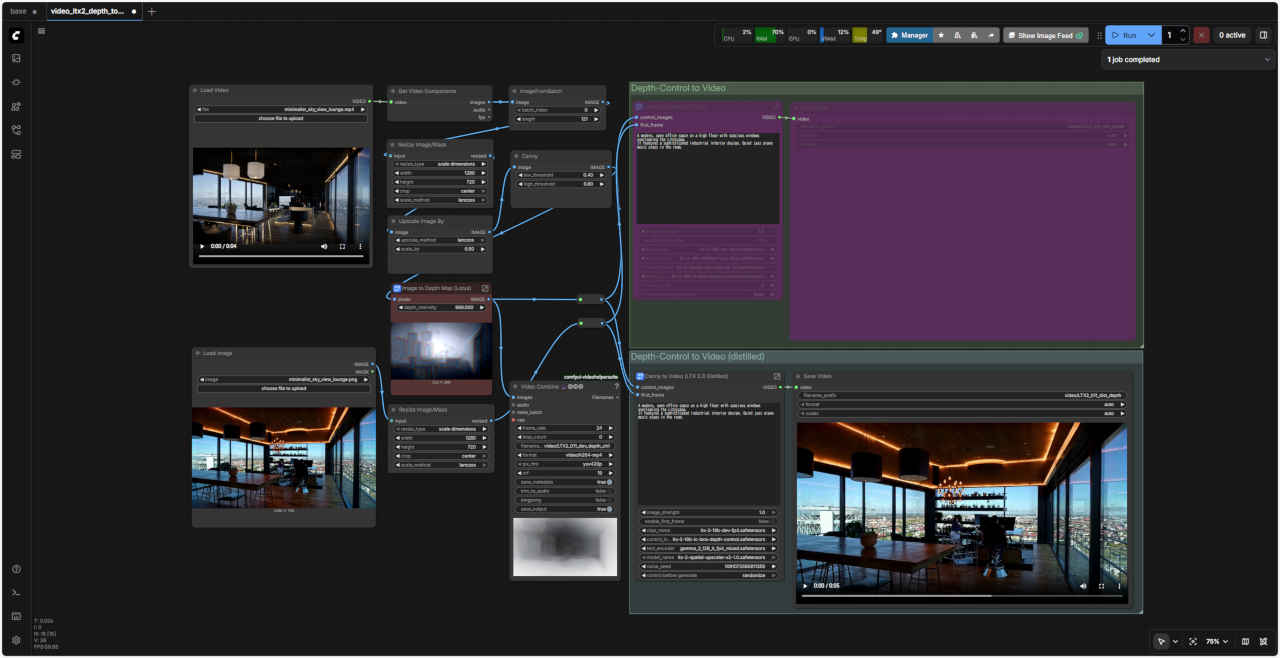1280x658 pixels.
Task: Open the zoom level 76% dropdown
Action: tap(1216, 641)
